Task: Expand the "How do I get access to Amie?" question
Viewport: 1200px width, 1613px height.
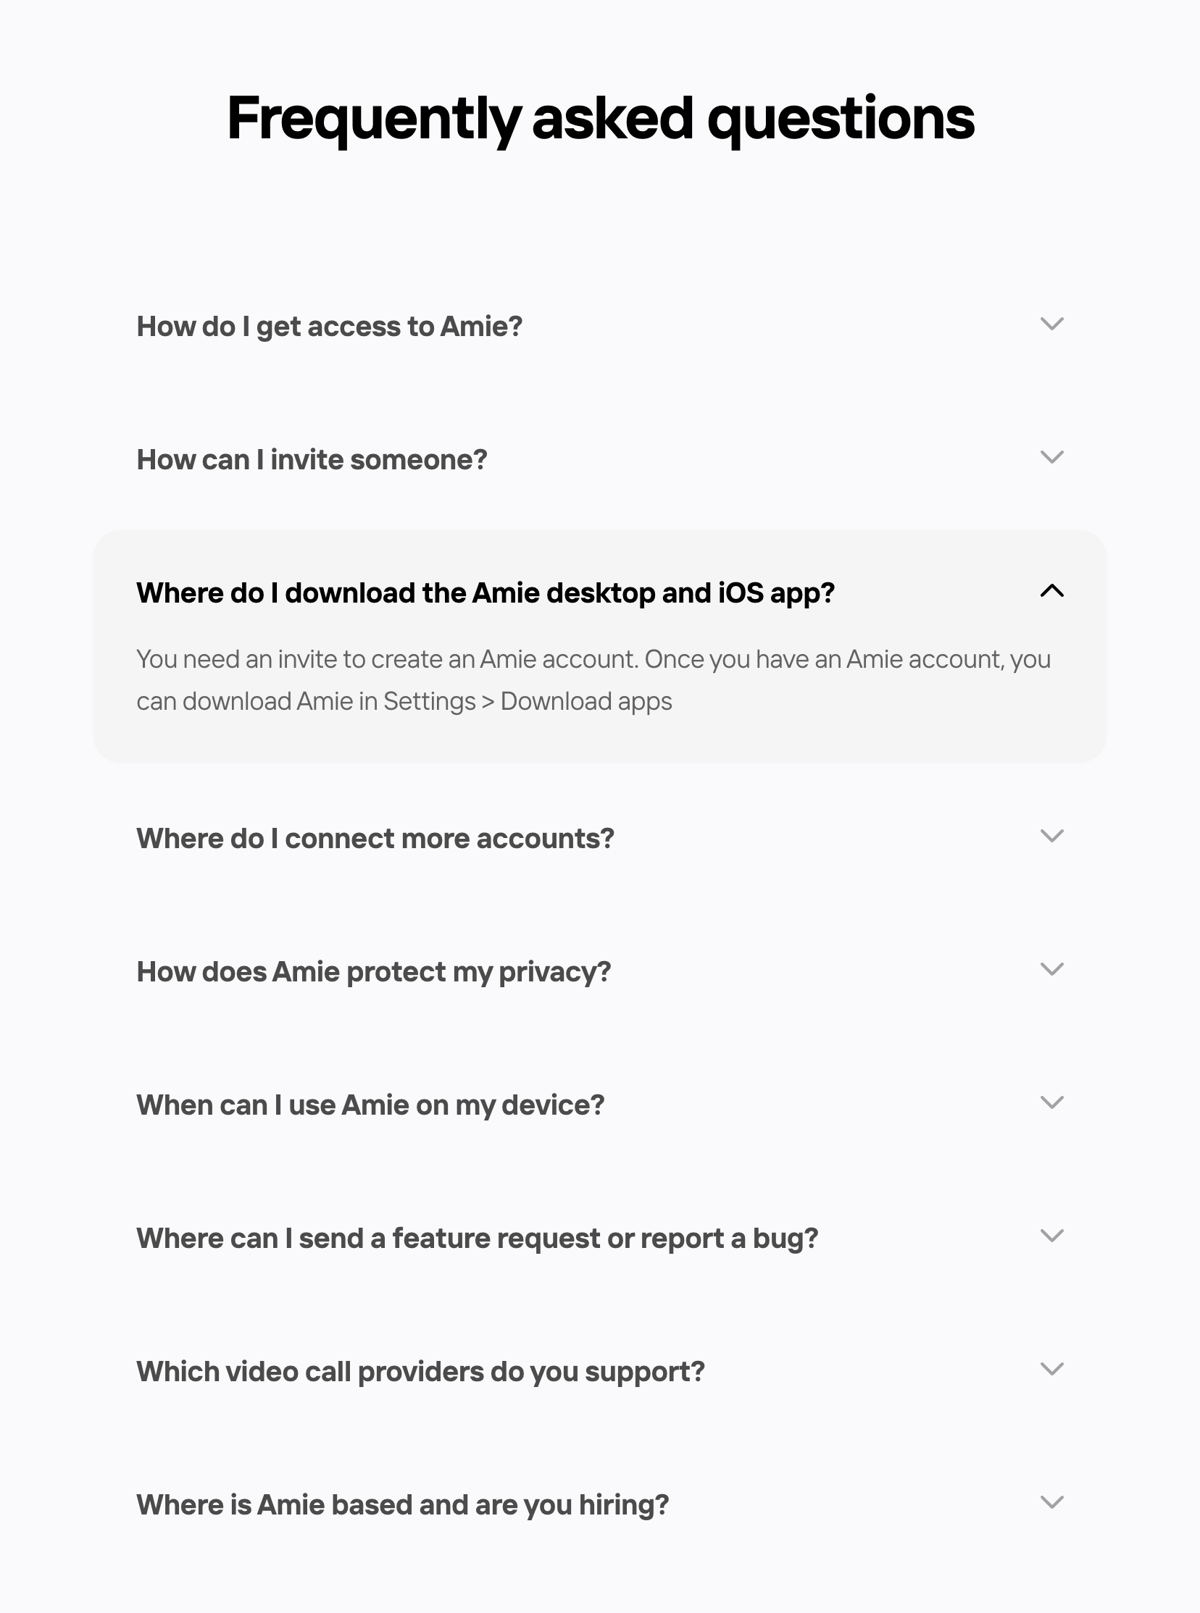Action: click(x=329, y=326)
